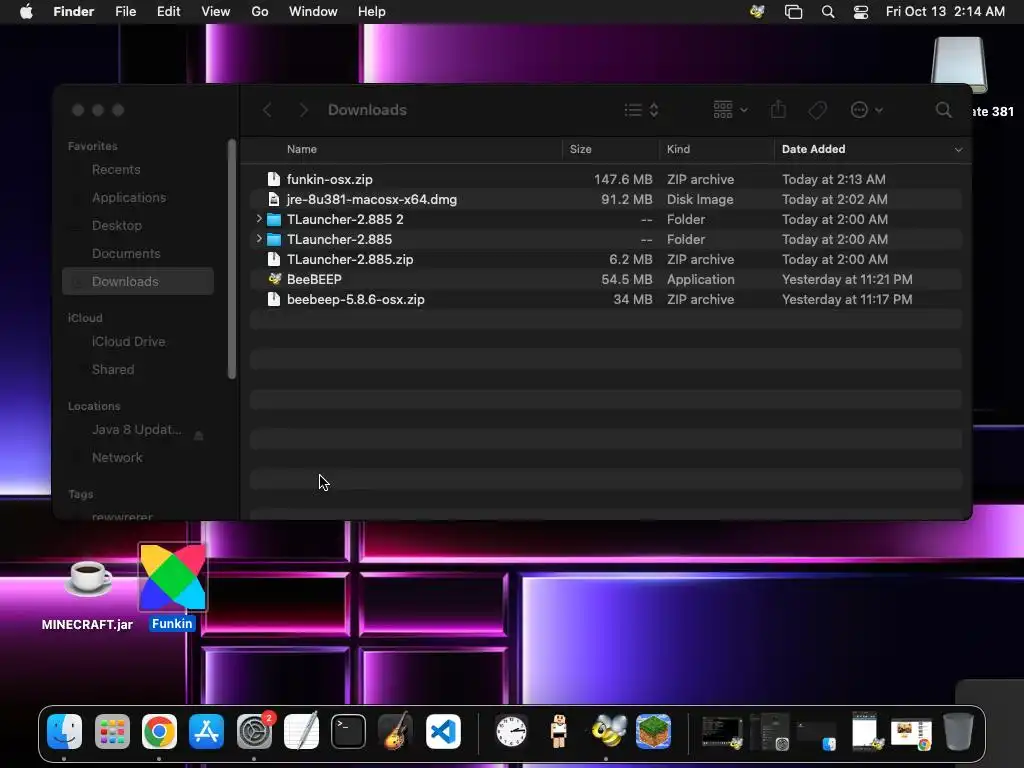Open Desktop in sidebar
Viewport: 1024px width, 768px height.
(x=116, y=225)
